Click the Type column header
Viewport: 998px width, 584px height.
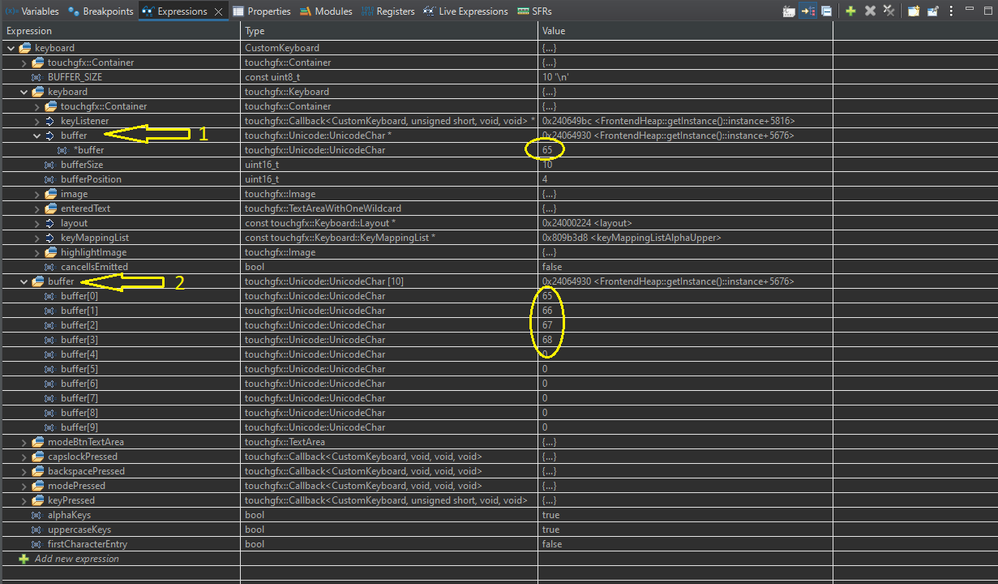pyautogui.click(x=389, y=31)
